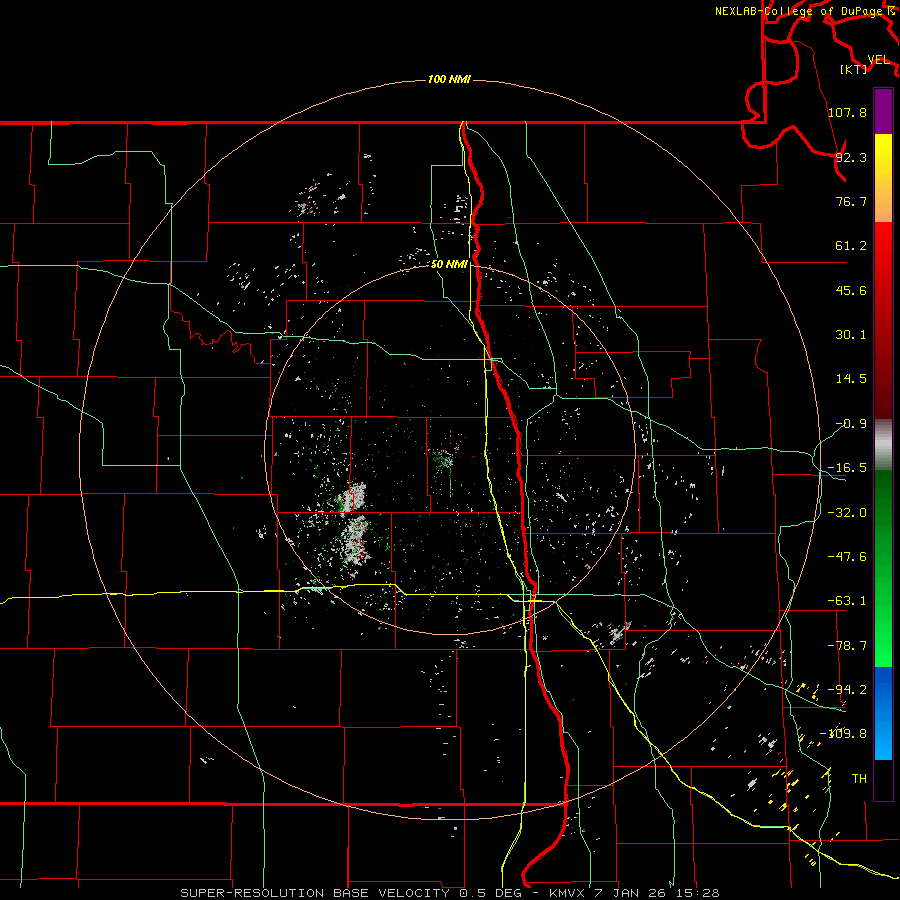
Task: Click the -109.8 velocity scale value
Action: 844,734
